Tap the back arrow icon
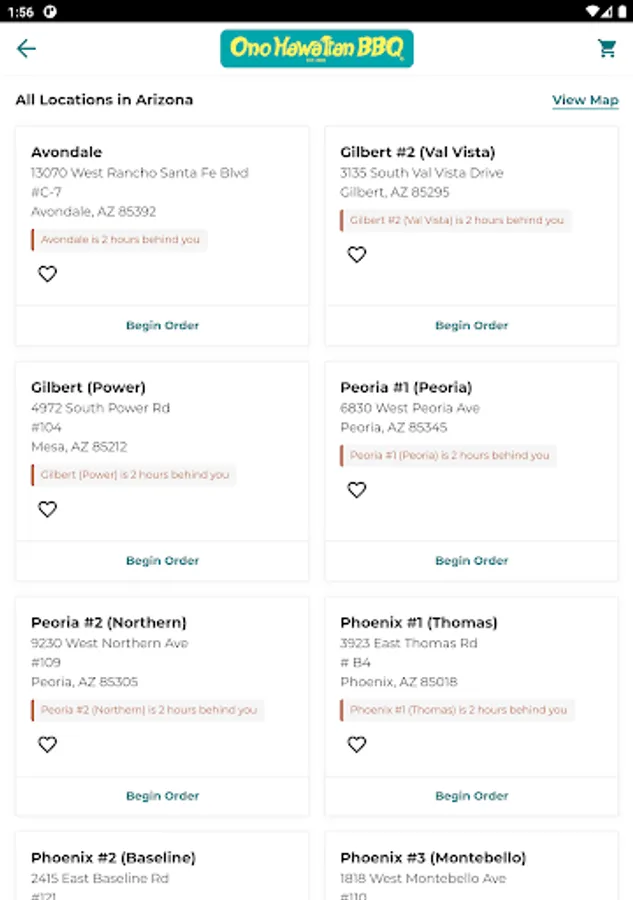 coord(26,49)
